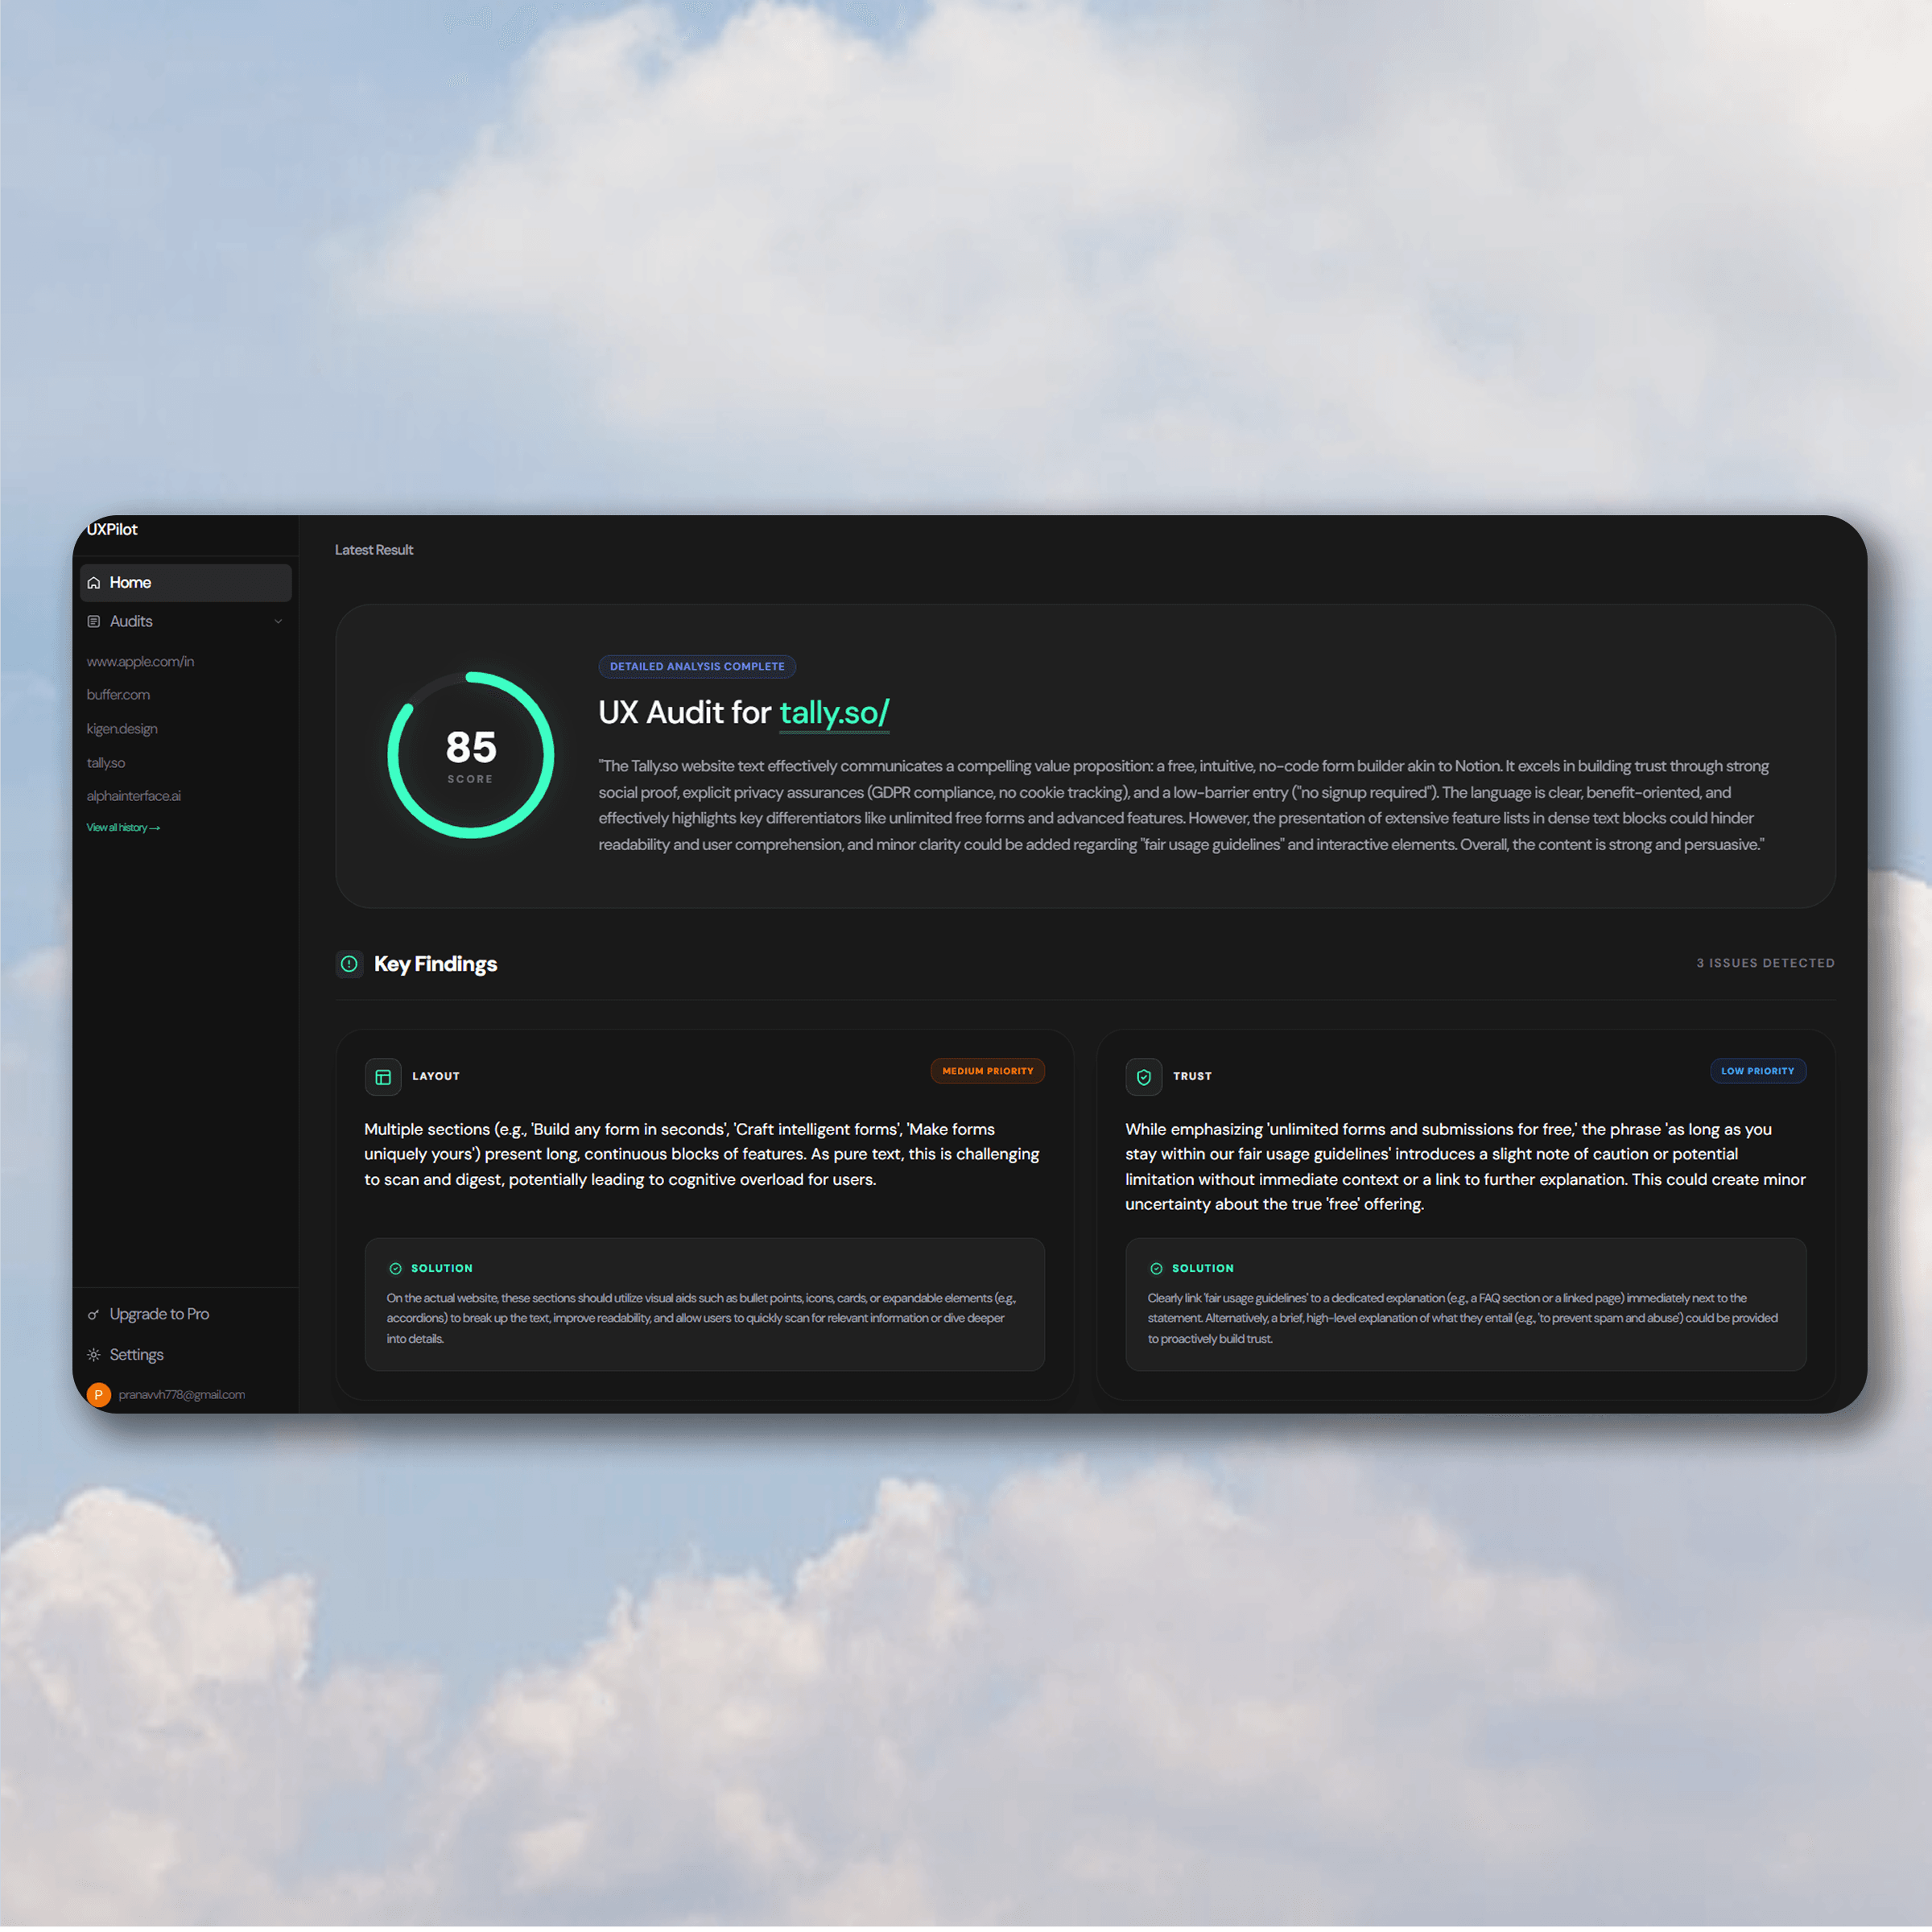
Task: Open tally.so audit entry in sidebar
Action: click(106, 763)
